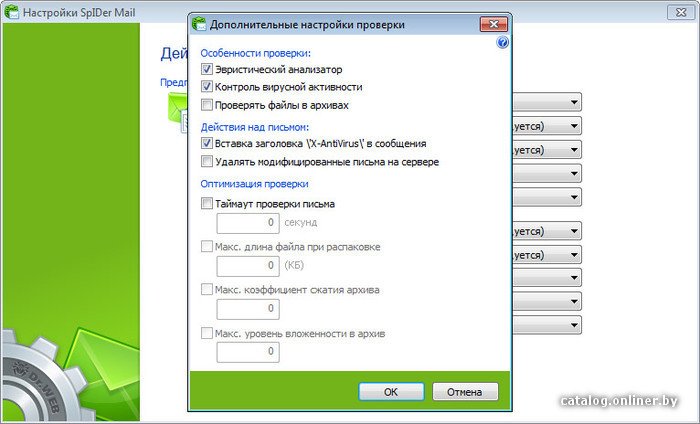Enable Удалять модифицированные письма на сервере
Viewport: 700px width, 424px height.
coord(207,161)
